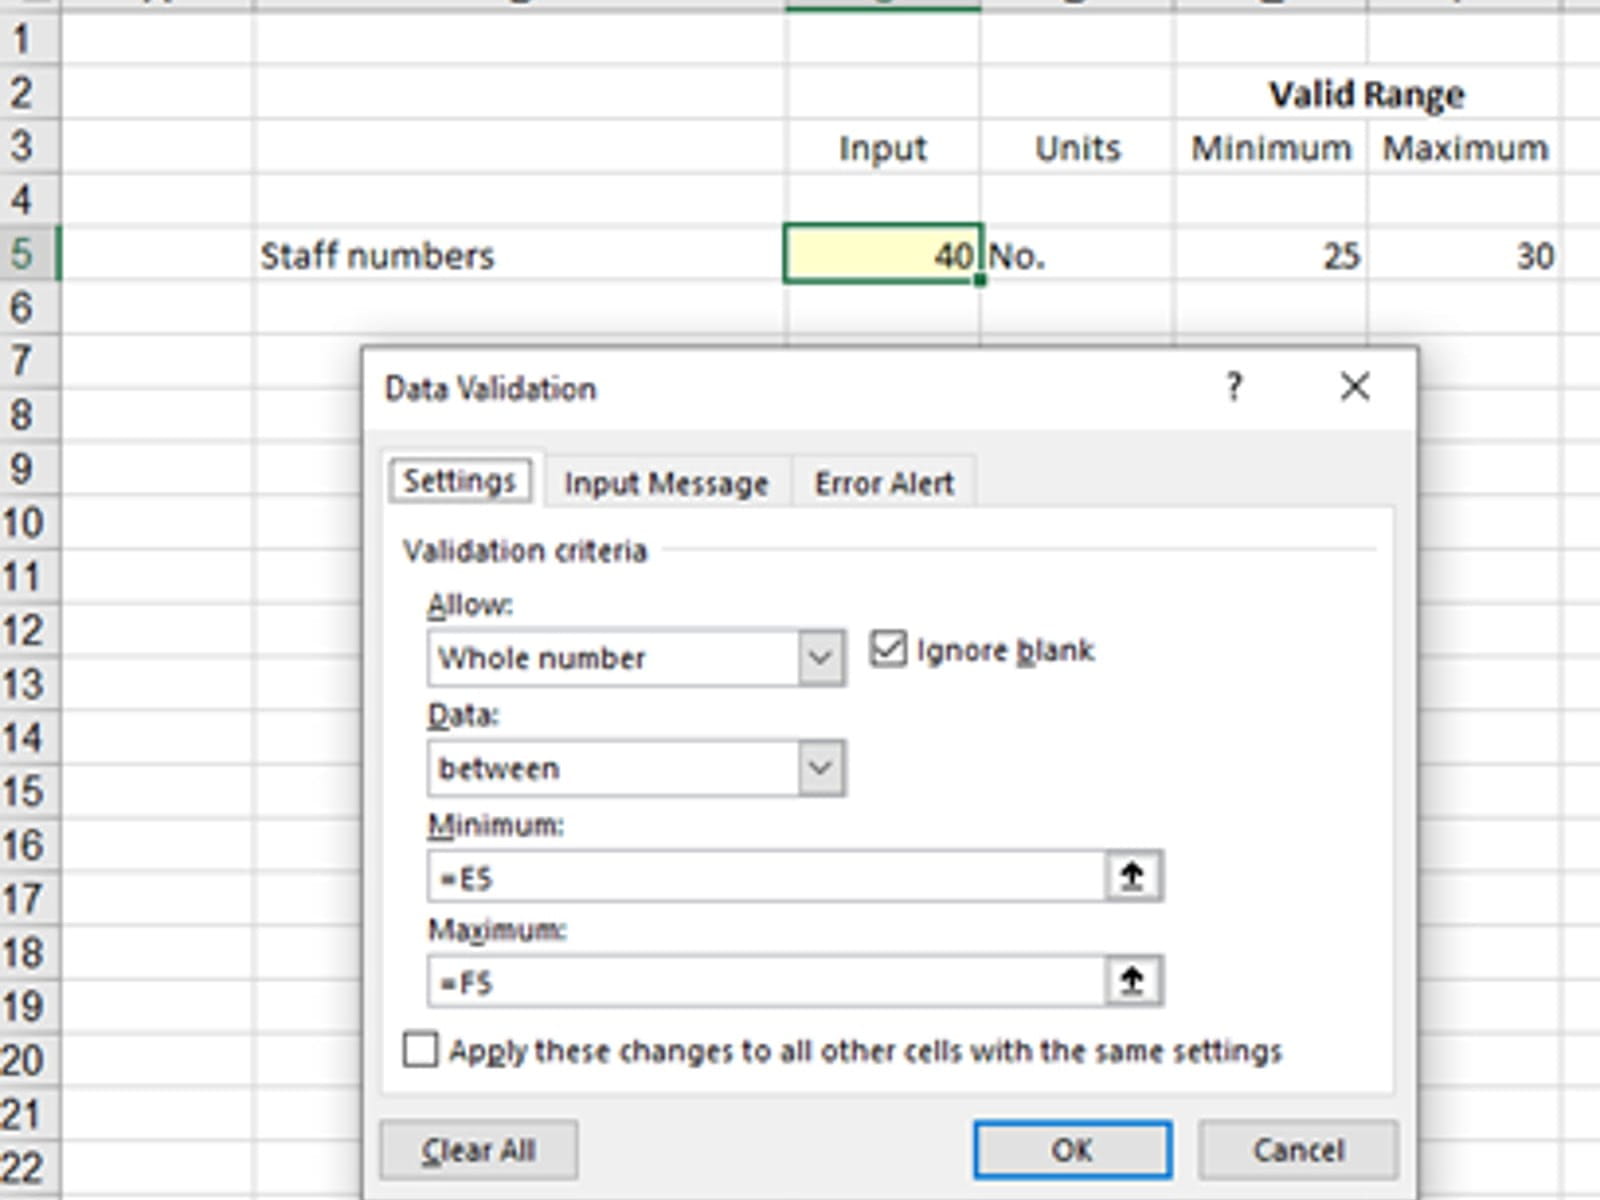Click the Clear All button

478,1150
